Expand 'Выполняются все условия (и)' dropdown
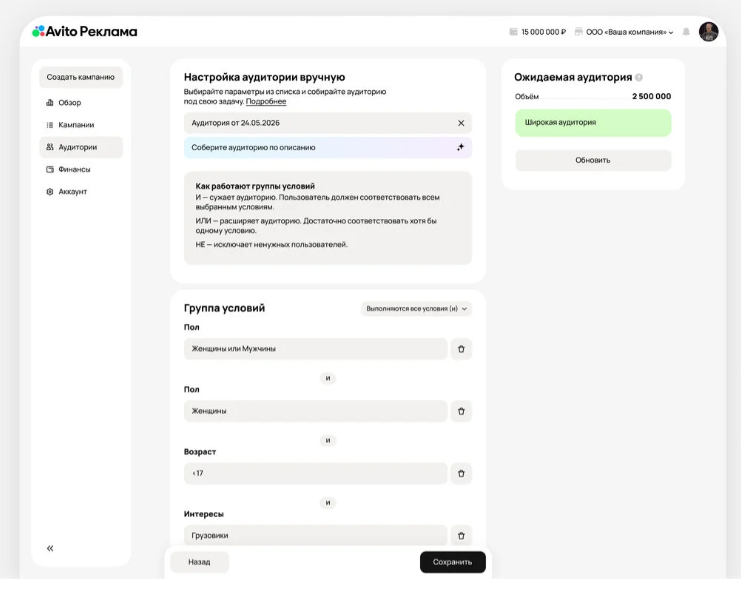Viewport: 741px width, 594px height. (x=416, y=309)
